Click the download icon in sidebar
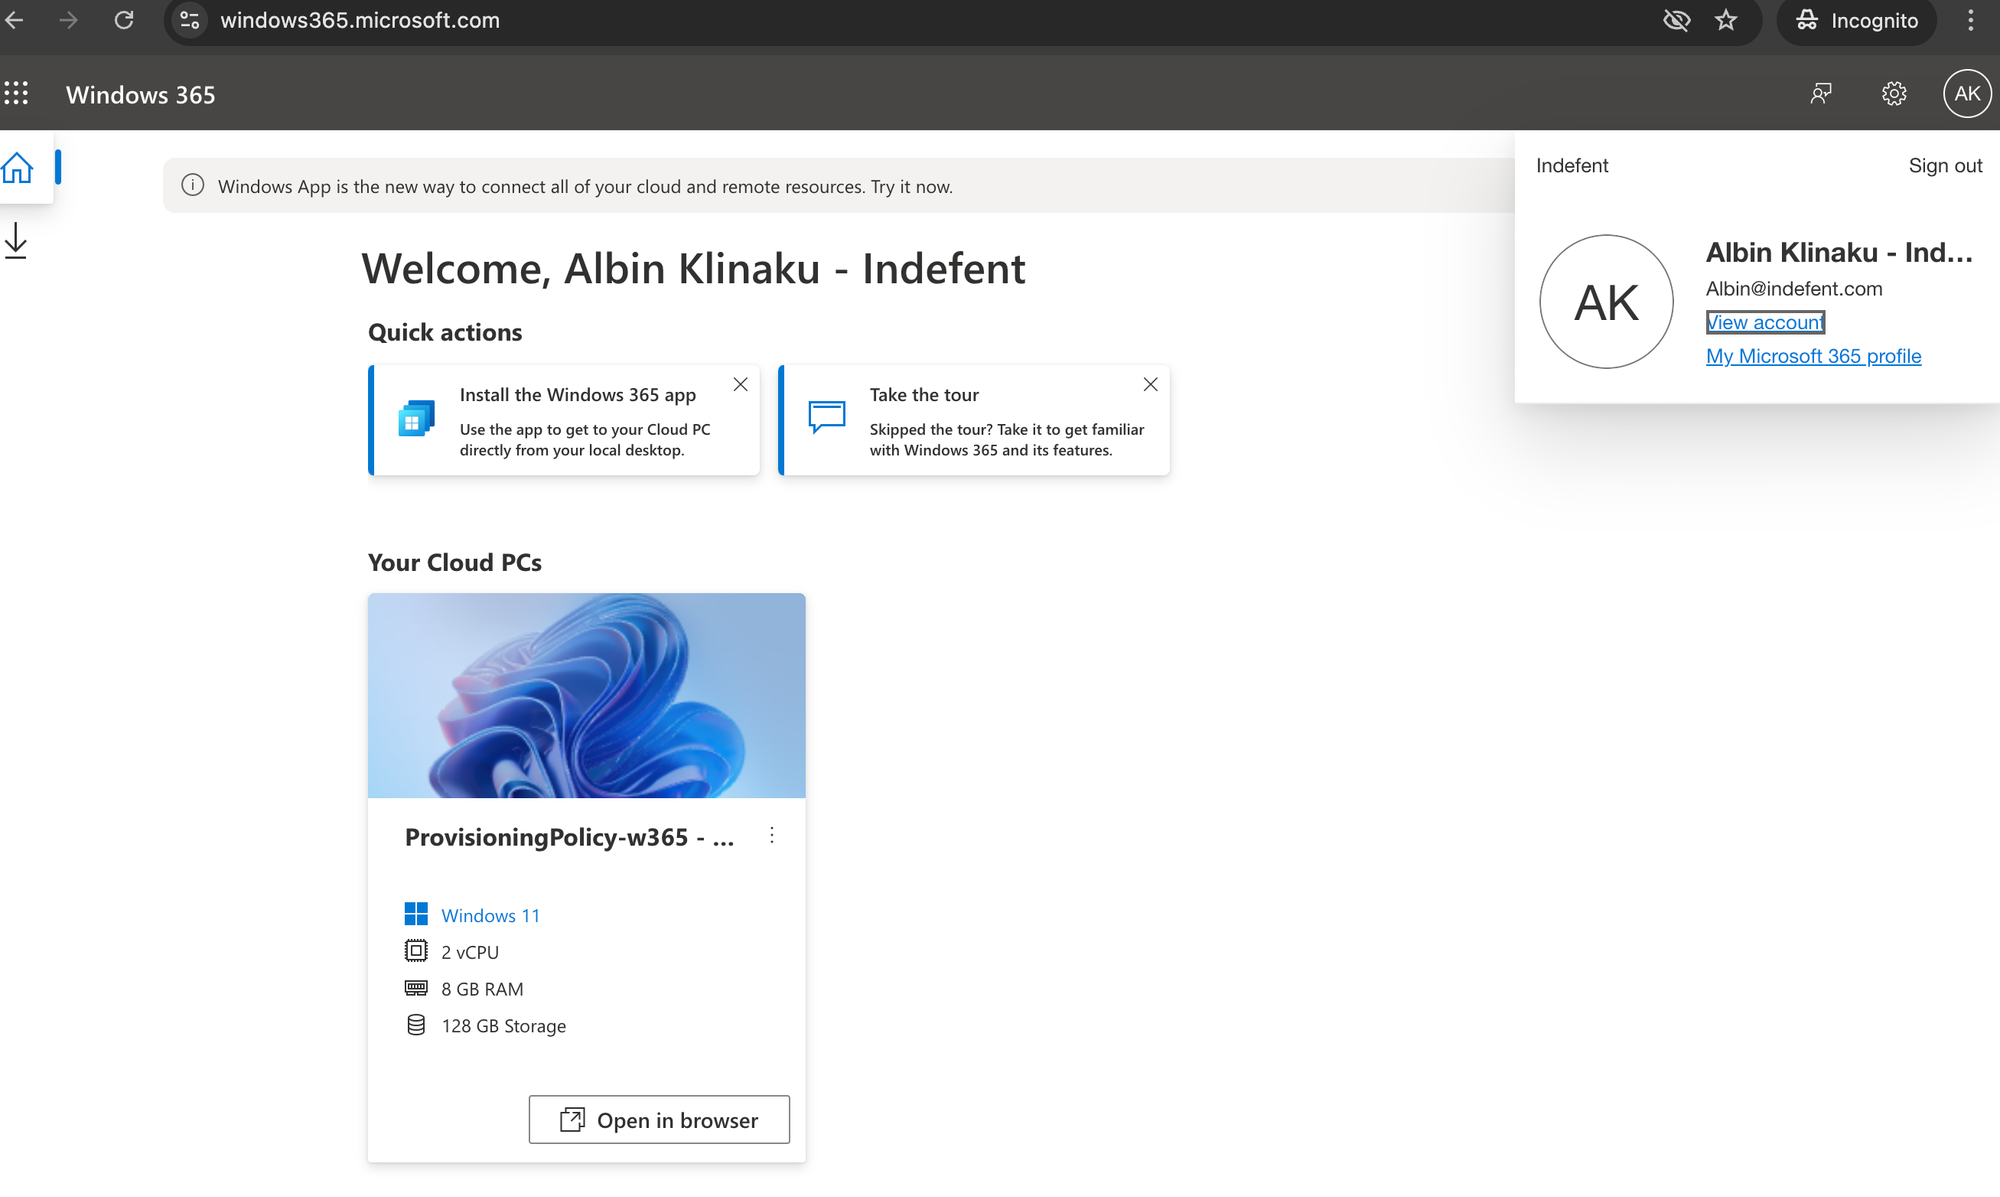 pos(16,241)
